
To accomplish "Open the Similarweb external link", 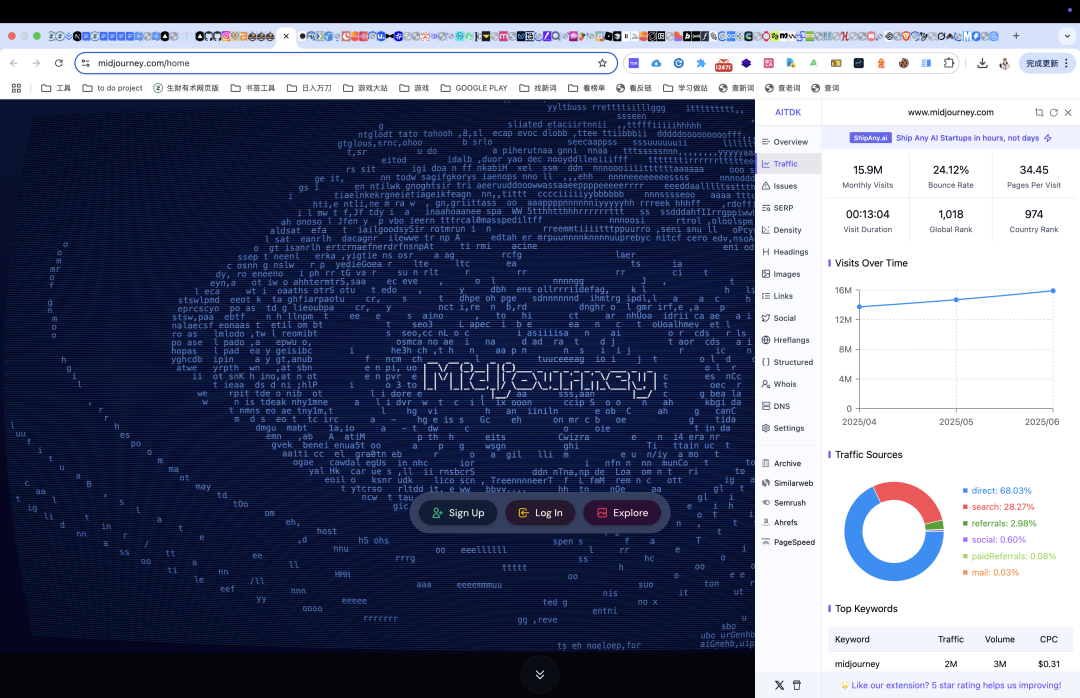I will click(785, 484).
